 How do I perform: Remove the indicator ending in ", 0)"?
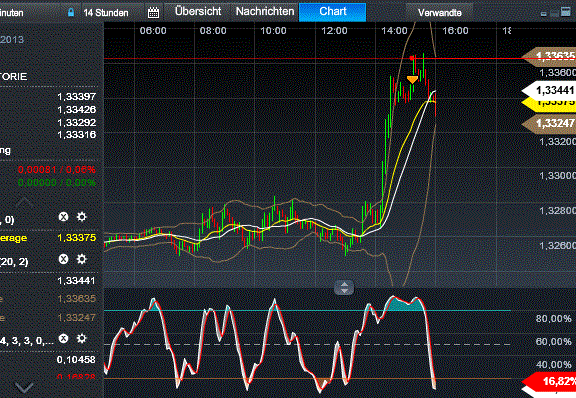64,217
